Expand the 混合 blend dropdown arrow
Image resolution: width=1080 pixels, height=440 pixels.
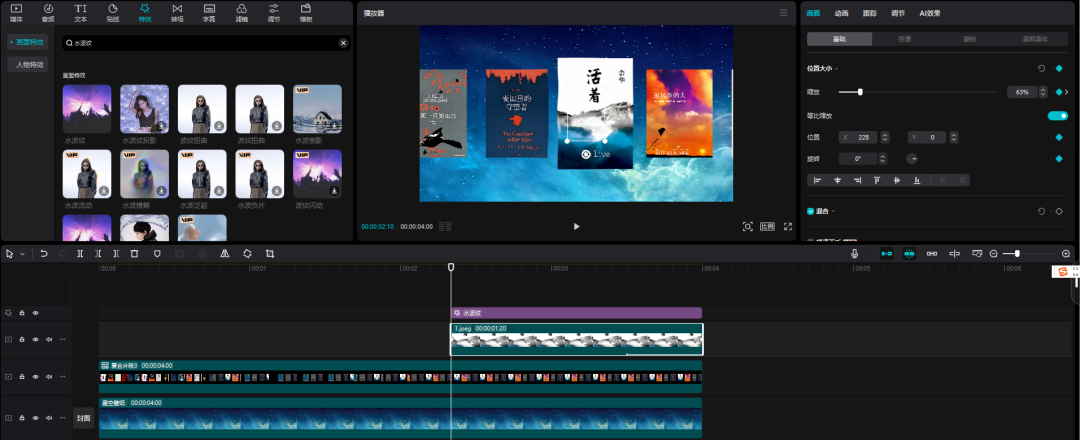(x=833, y=211)
